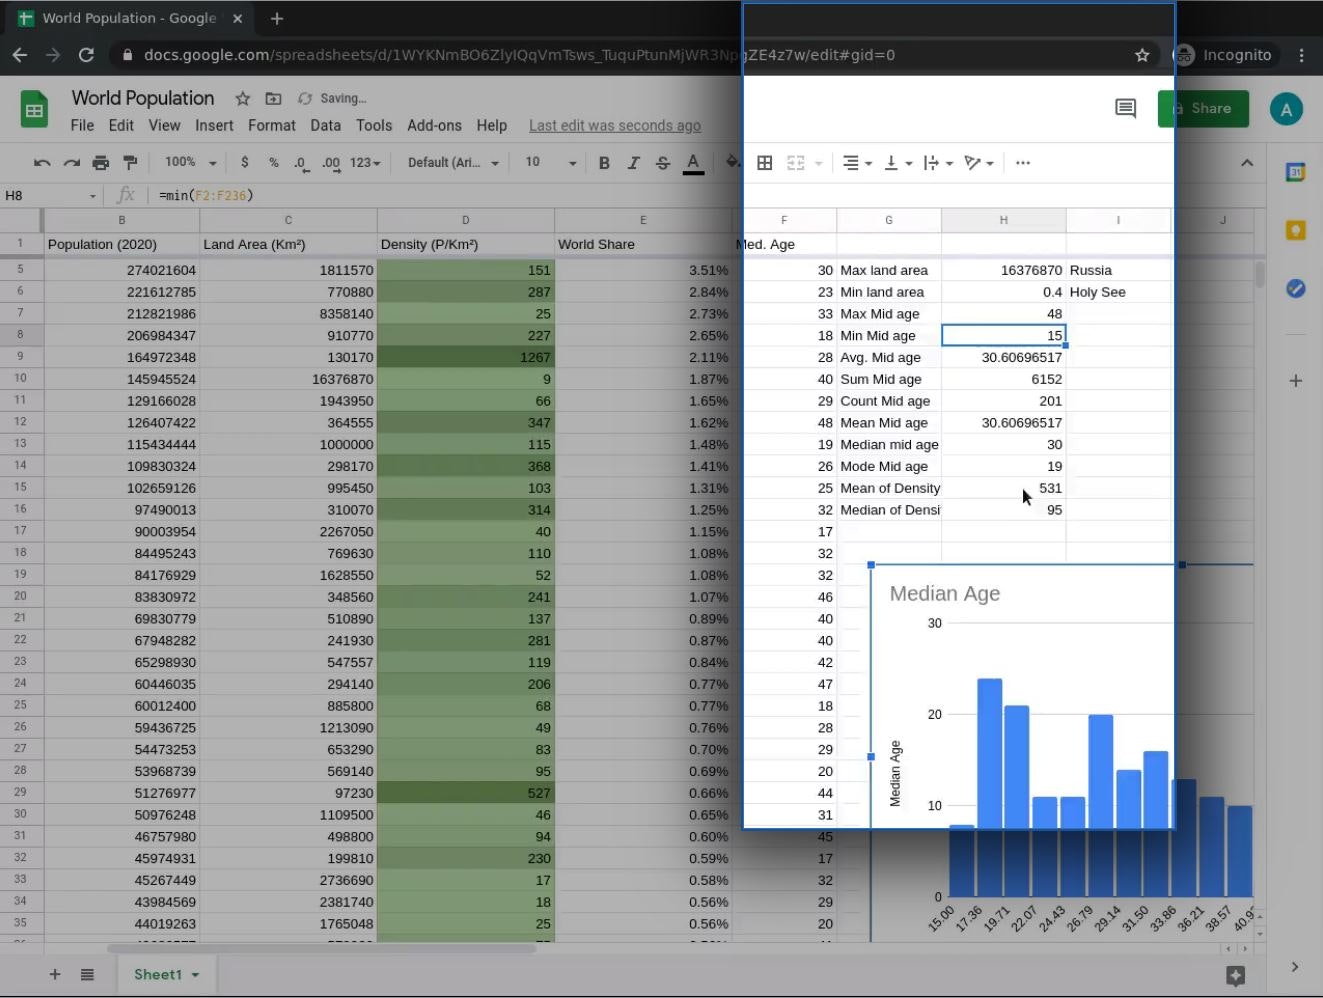
Task: Open Tasks side panel icon
Action: point(1295,288)
